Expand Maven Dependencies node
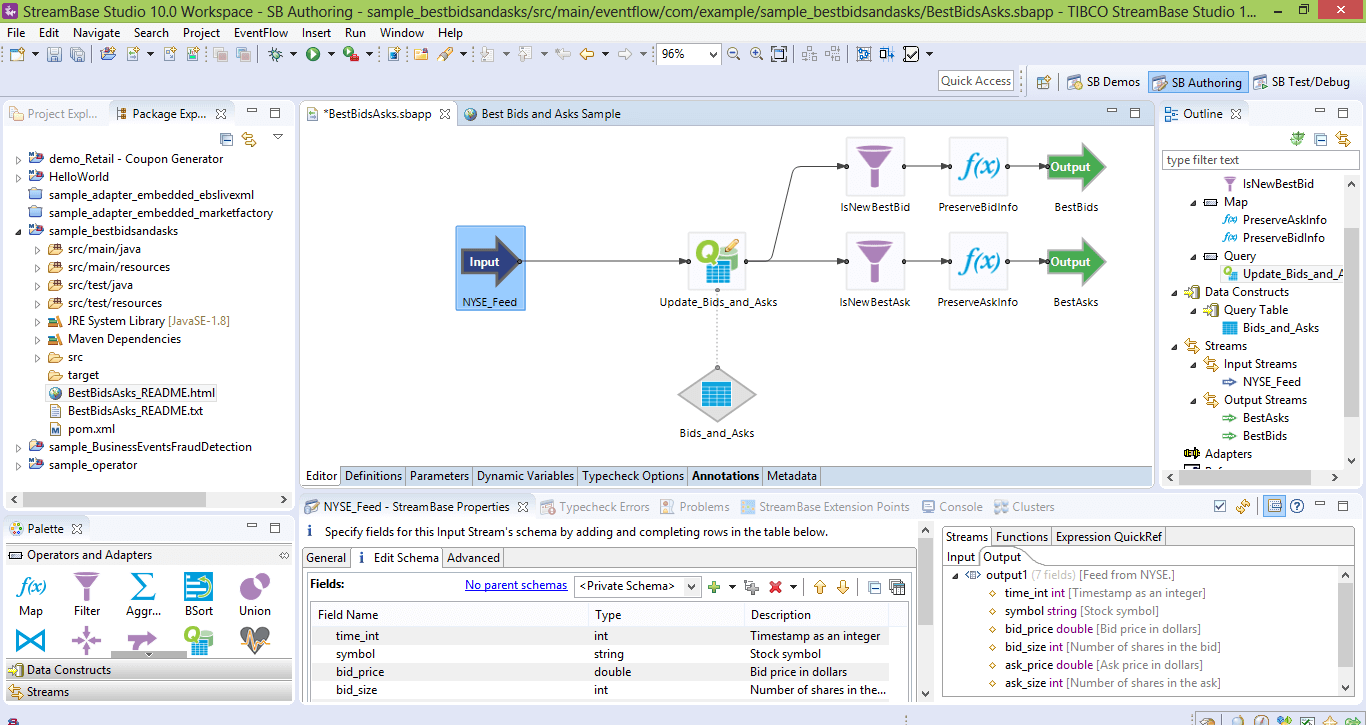 click(x=36, y=339)
